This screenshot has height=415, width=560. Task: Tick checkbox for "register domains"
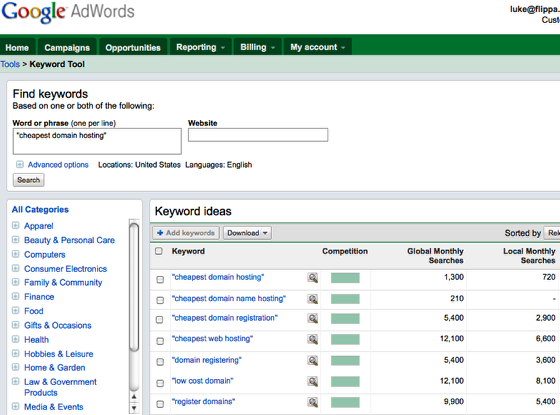pos(160,404)
